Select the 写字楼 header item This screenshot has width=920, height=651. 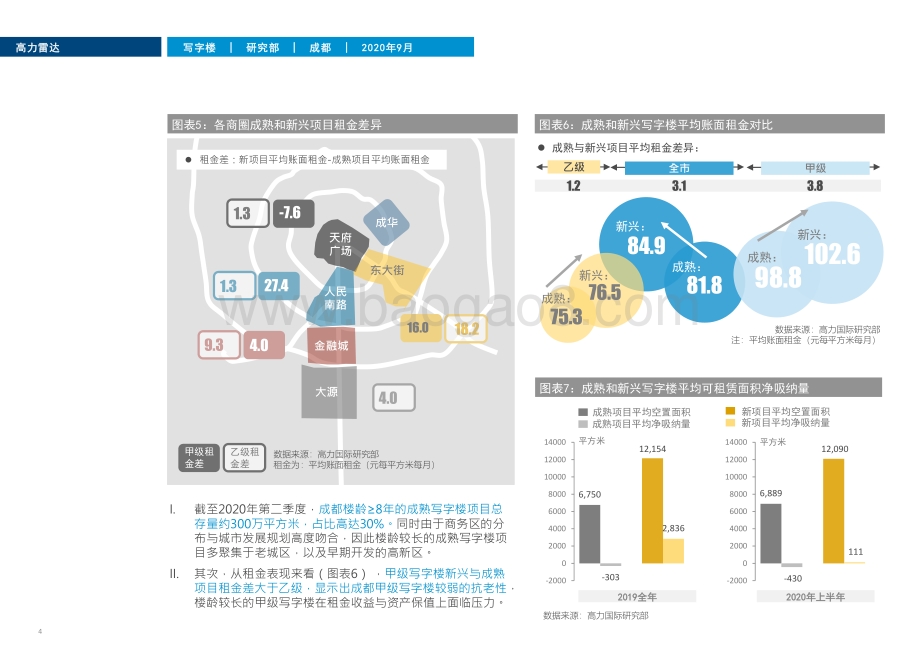pyautogui.click(x=199, y=48)
